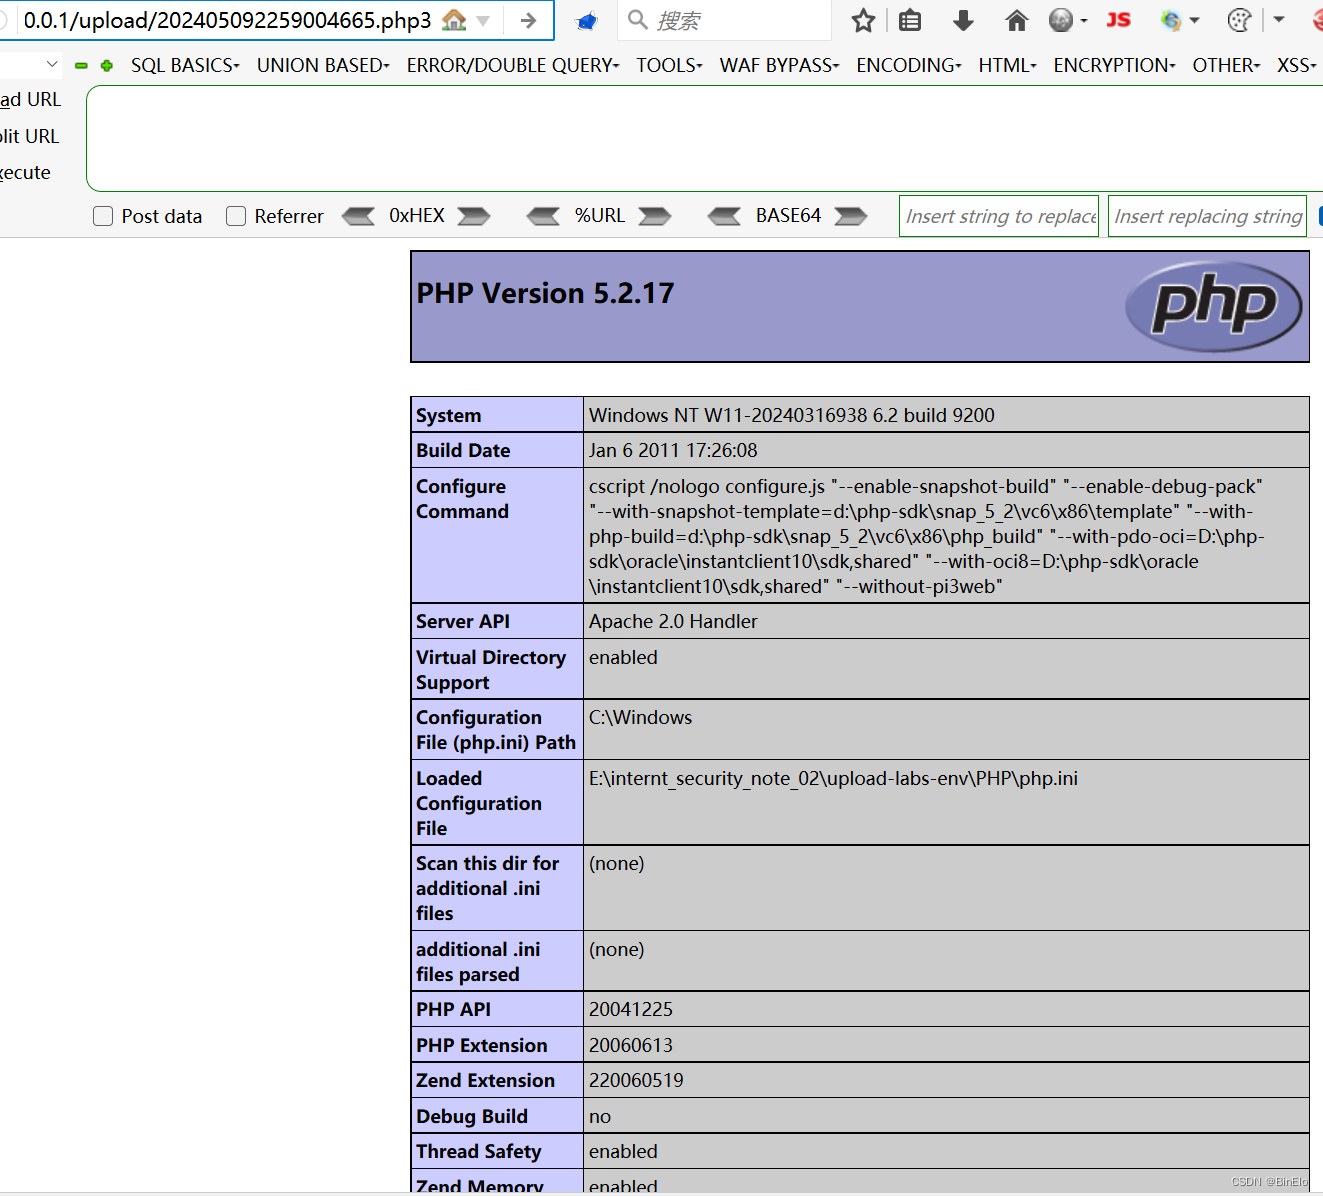Click the red JS toolbar icon
The width and height of the screenshot is (1323, 1196).
1118,19
